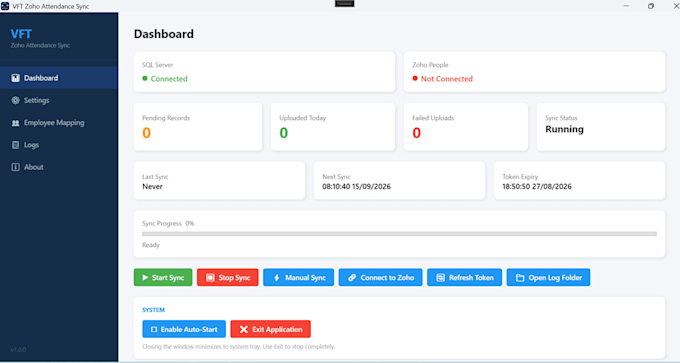Open the About page
The height and width of the screenshot is (363, 680).
point(59,167)
